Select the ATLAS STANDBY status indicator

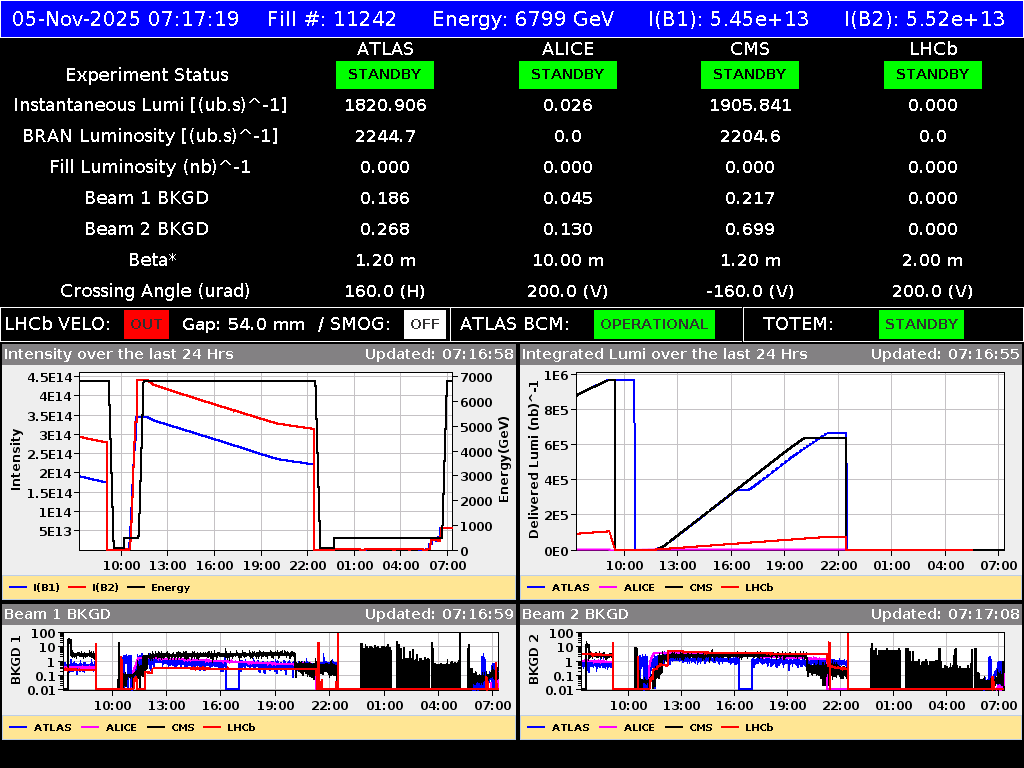385,74
